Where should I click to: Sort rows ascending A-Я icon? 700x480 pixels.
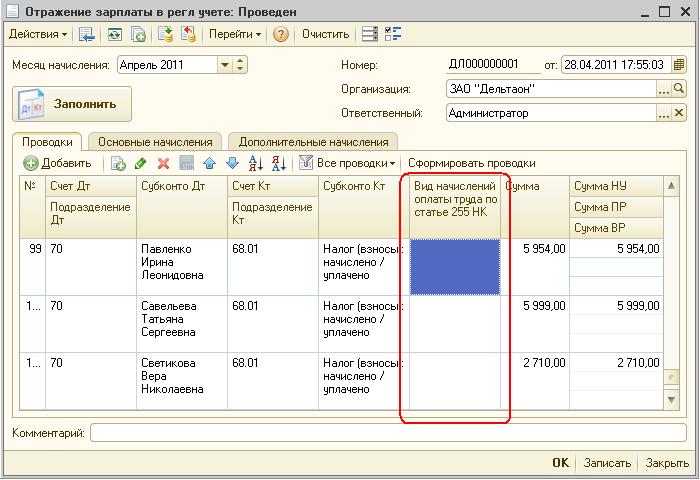(255, 163)
